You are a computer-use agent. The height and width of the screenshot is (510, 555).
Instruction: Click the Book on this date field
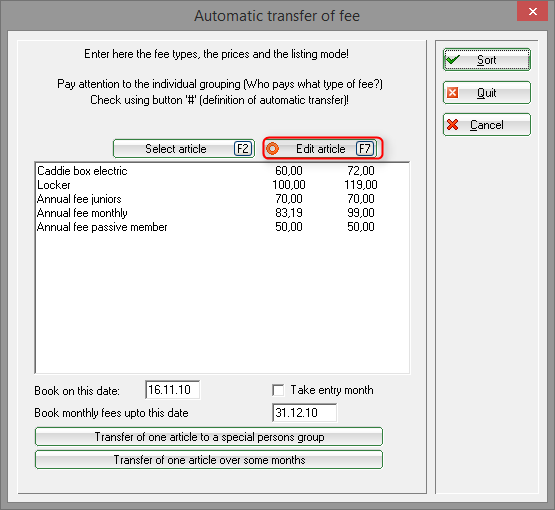(x=172, y=390)
